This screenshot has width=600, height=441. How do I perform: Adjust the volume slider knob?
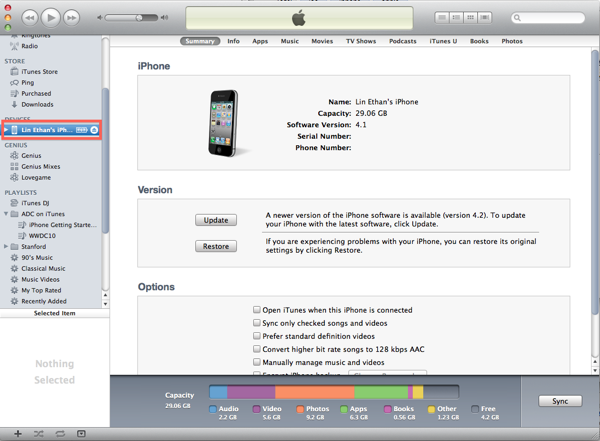(139, 18)
